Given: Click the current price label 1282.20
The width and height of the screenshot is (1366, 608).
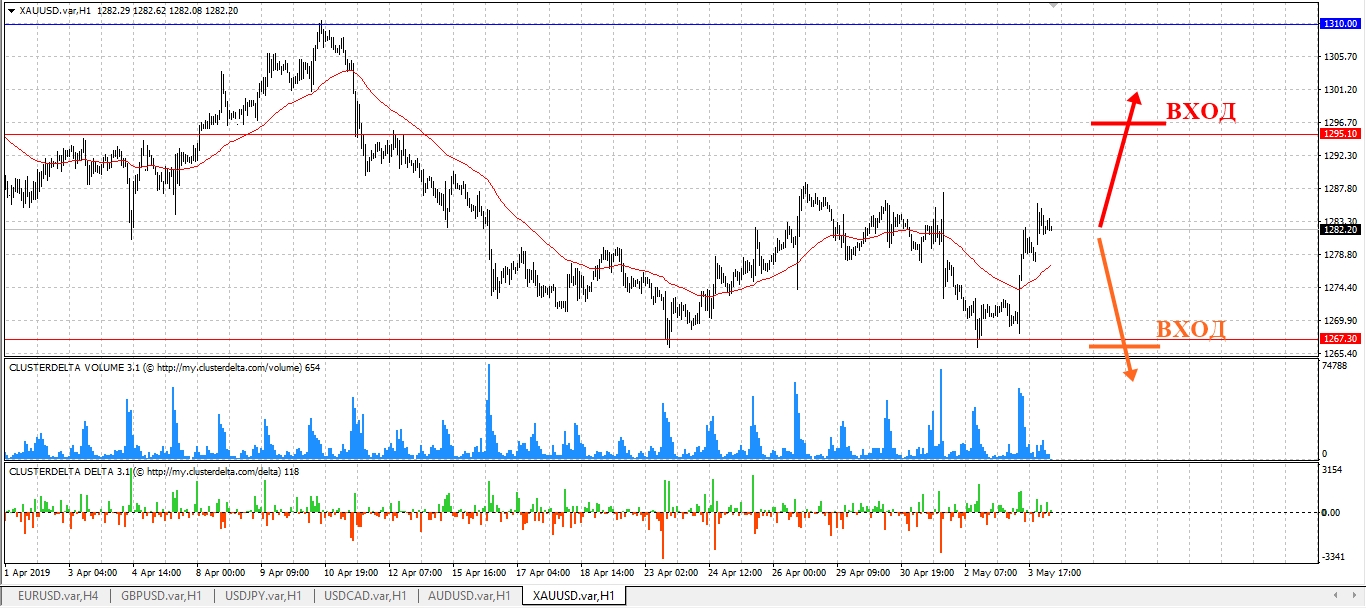Looking at the screenshot, I should click(x=1340, y=229).
